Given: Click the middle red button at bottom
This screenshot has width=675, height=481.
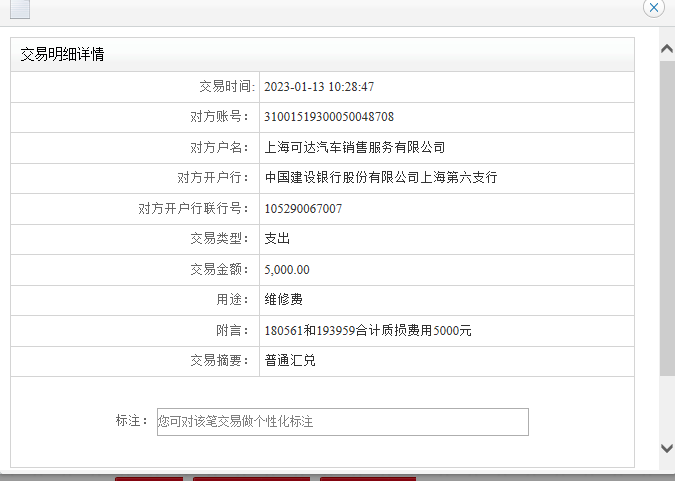Looking at the screenshot, I should (x=251, y=478).
